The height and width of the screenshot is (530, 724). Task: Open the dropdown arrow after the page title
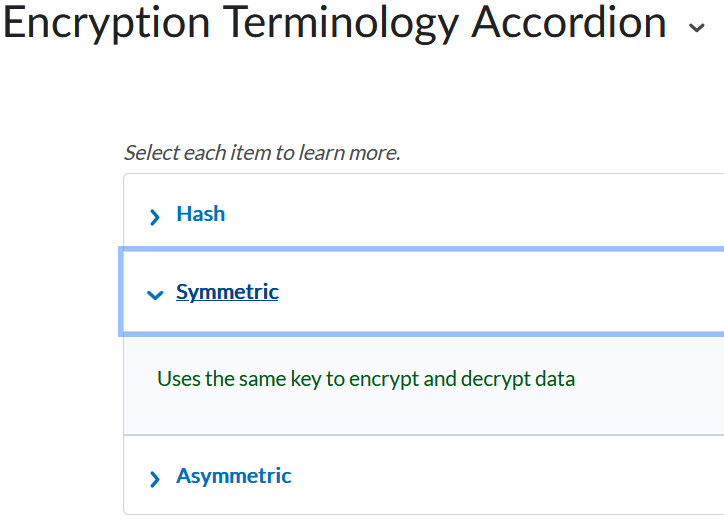pyautogui.click(x=697, y=28)
